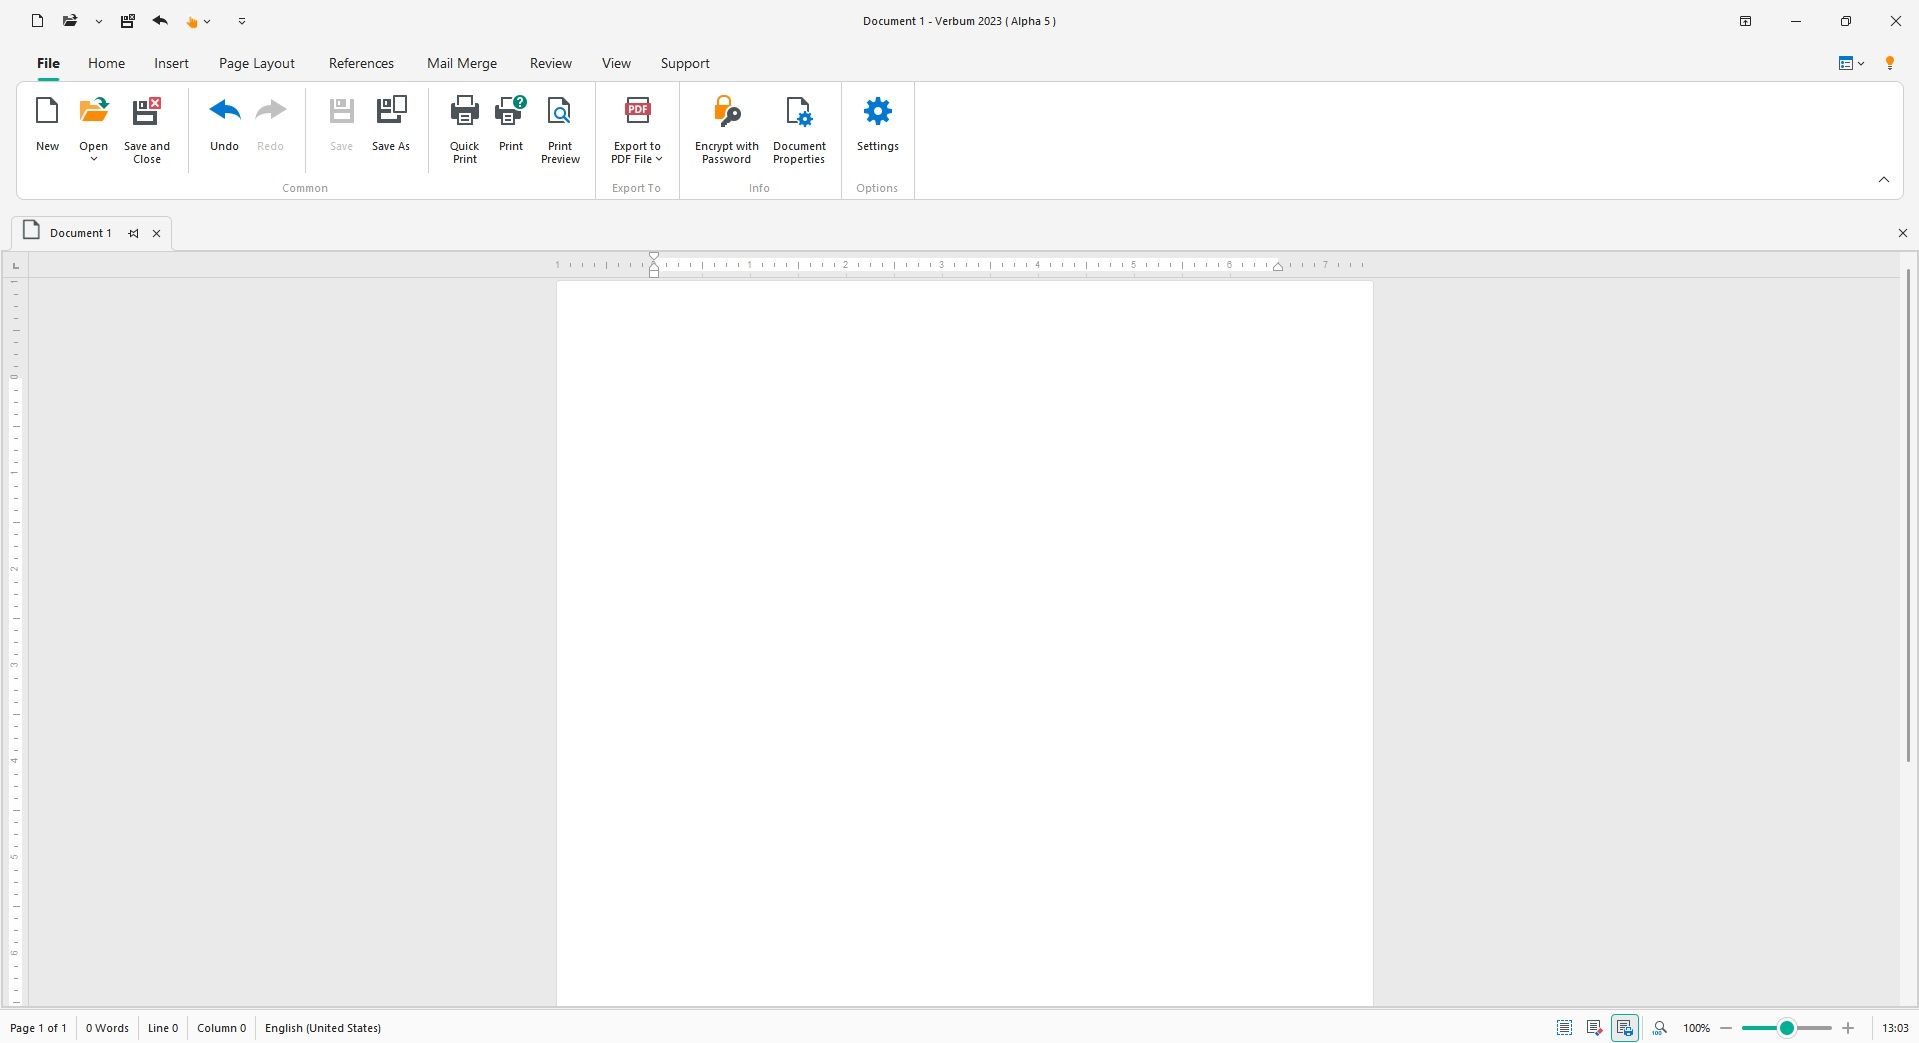Switch to the Mail Merge ribbon tab
The height and width of the screenshot is (1043, 1919).
coord(461,63)
